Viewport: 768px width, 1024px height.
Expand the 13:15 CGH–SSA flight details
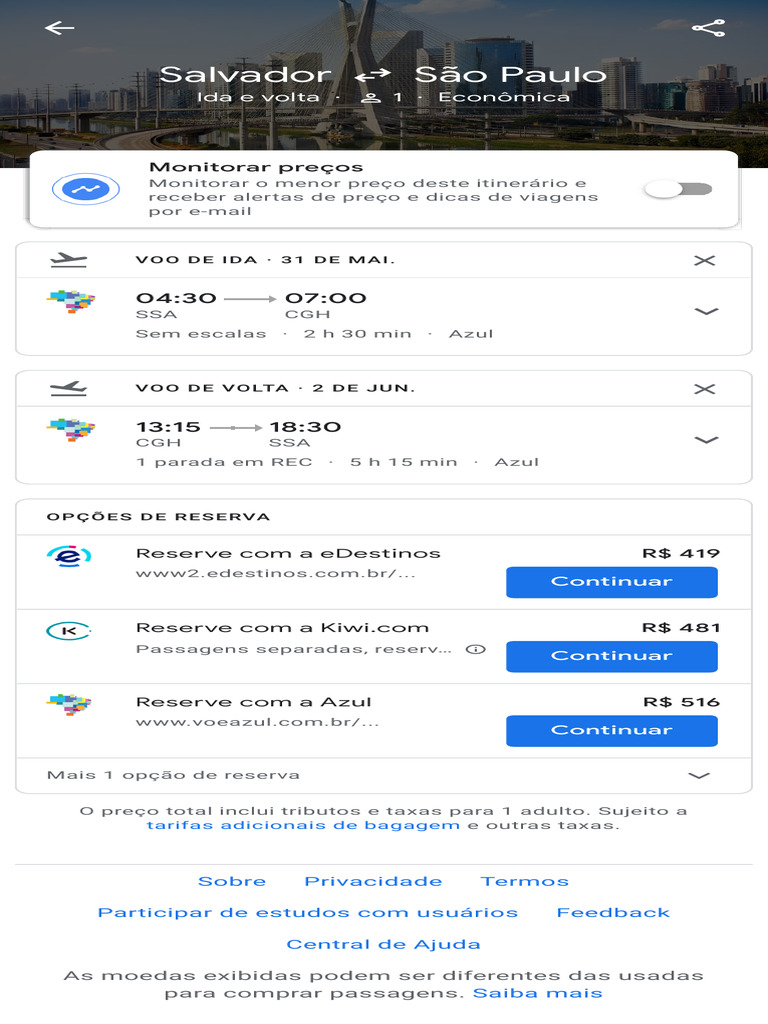click(x=706, y=439)
